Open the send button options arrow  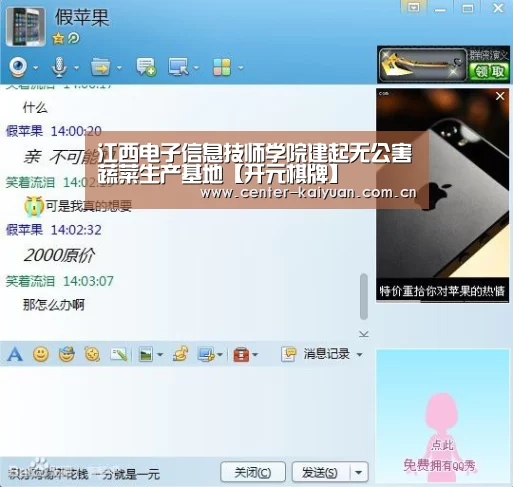359,472
